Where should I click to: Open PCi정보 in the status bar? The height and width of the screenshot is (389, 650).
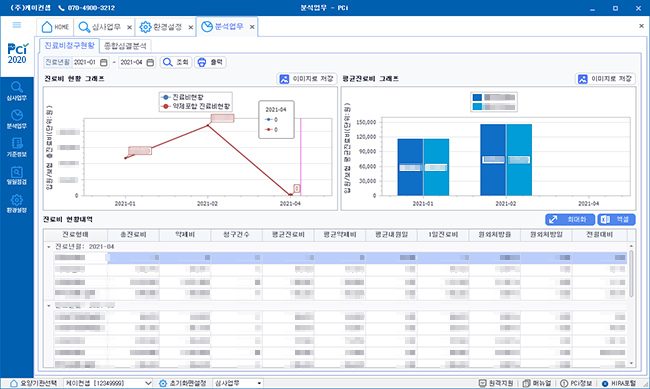576,383
